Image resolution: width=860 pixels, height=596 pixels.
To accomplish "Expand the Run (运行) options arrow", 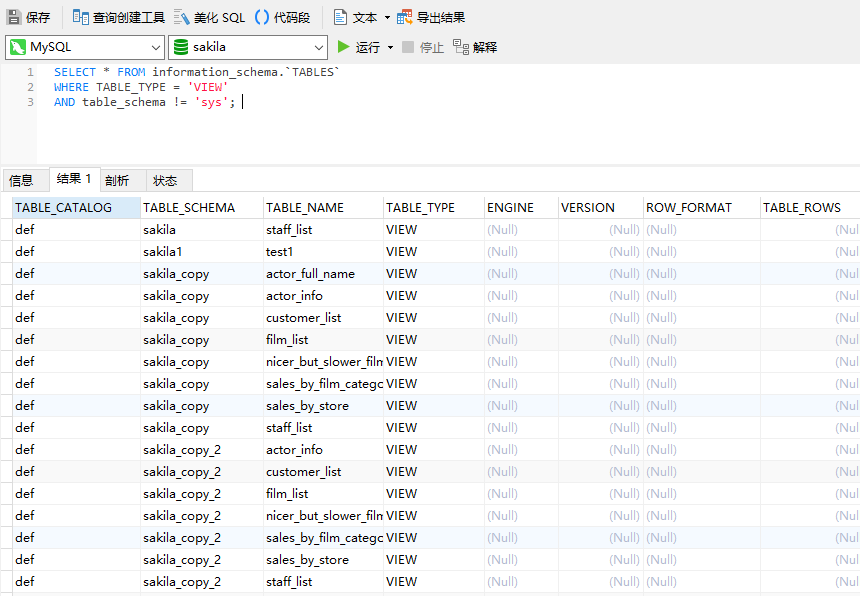I will pos(391,48).
